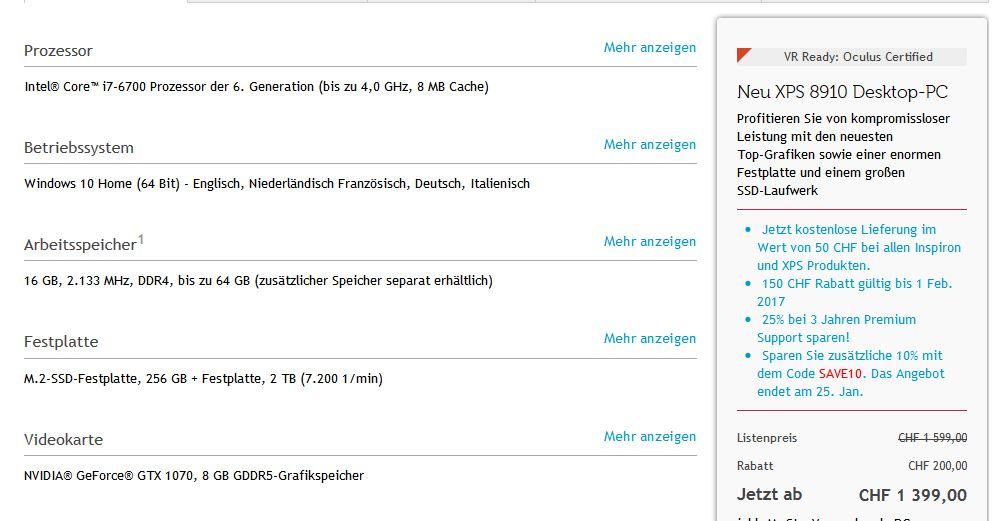Click the Festplatte section heading
The height and width of the screenshot is (521, 1005).
coord(61,342)
